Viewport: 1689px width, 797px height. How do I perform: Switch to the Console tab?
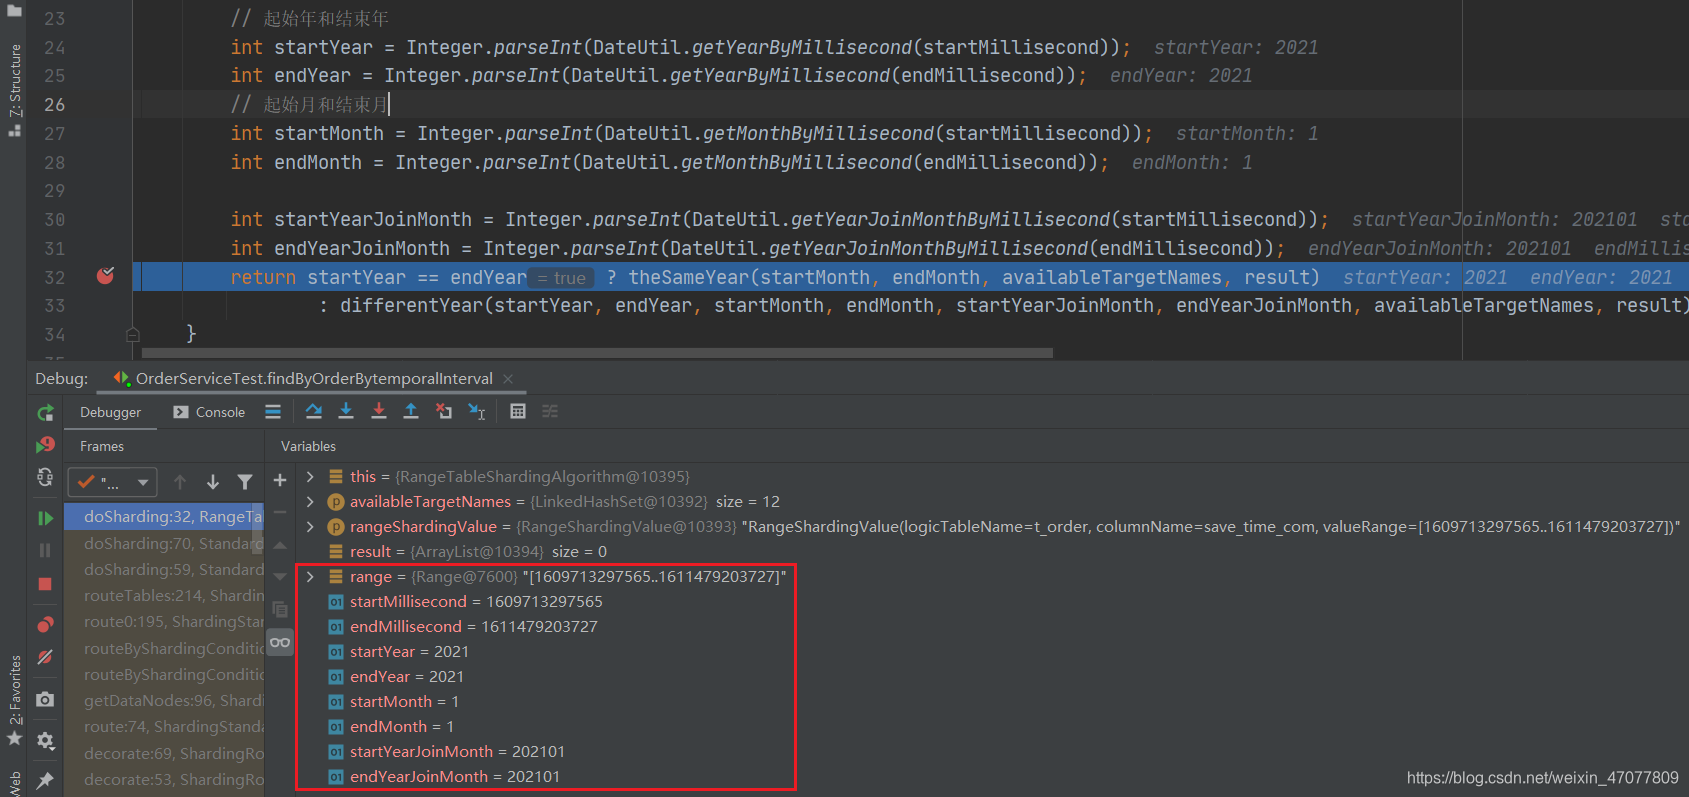(208, 412)
